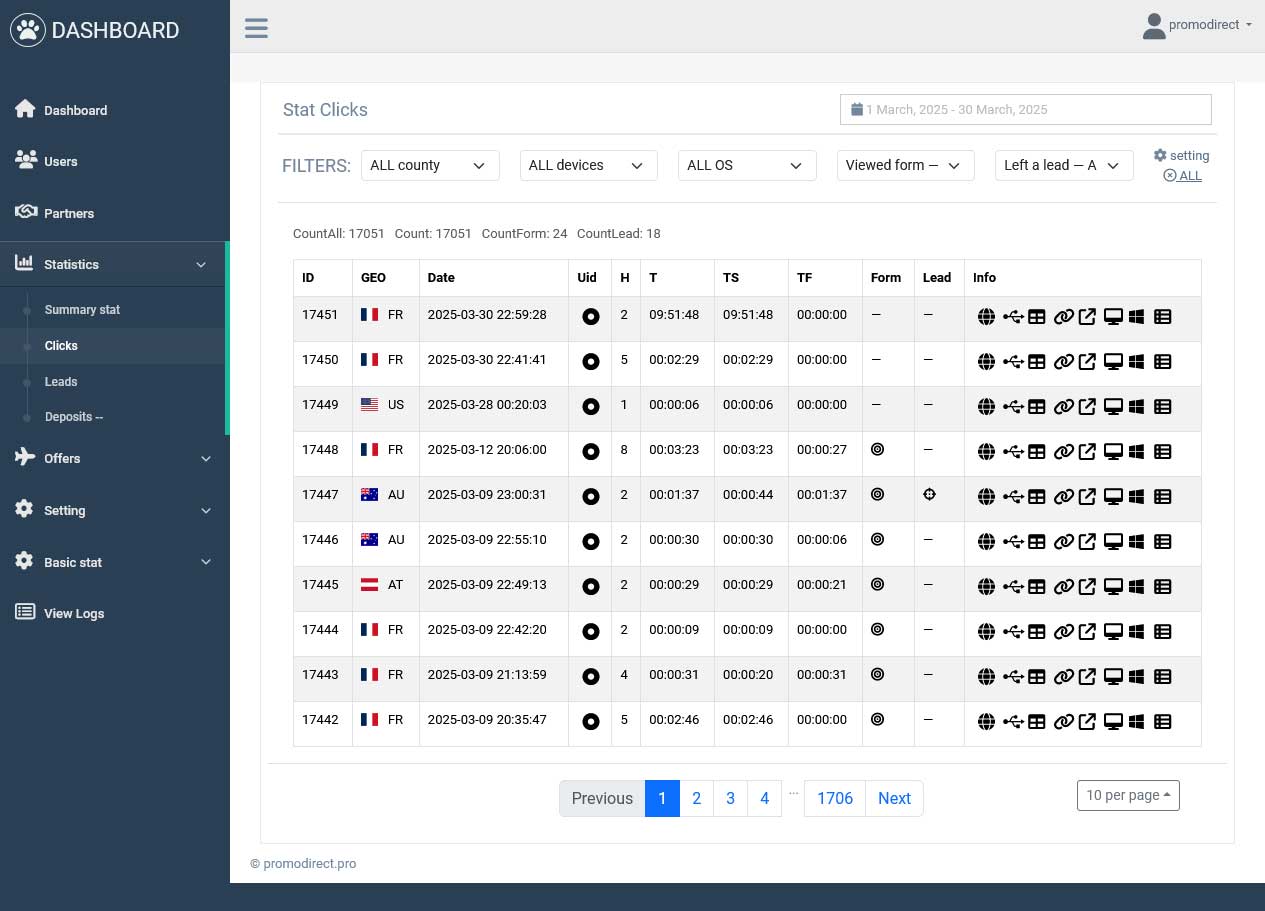
Task: Open Summary stat in the sidebar
Action: 82,310
